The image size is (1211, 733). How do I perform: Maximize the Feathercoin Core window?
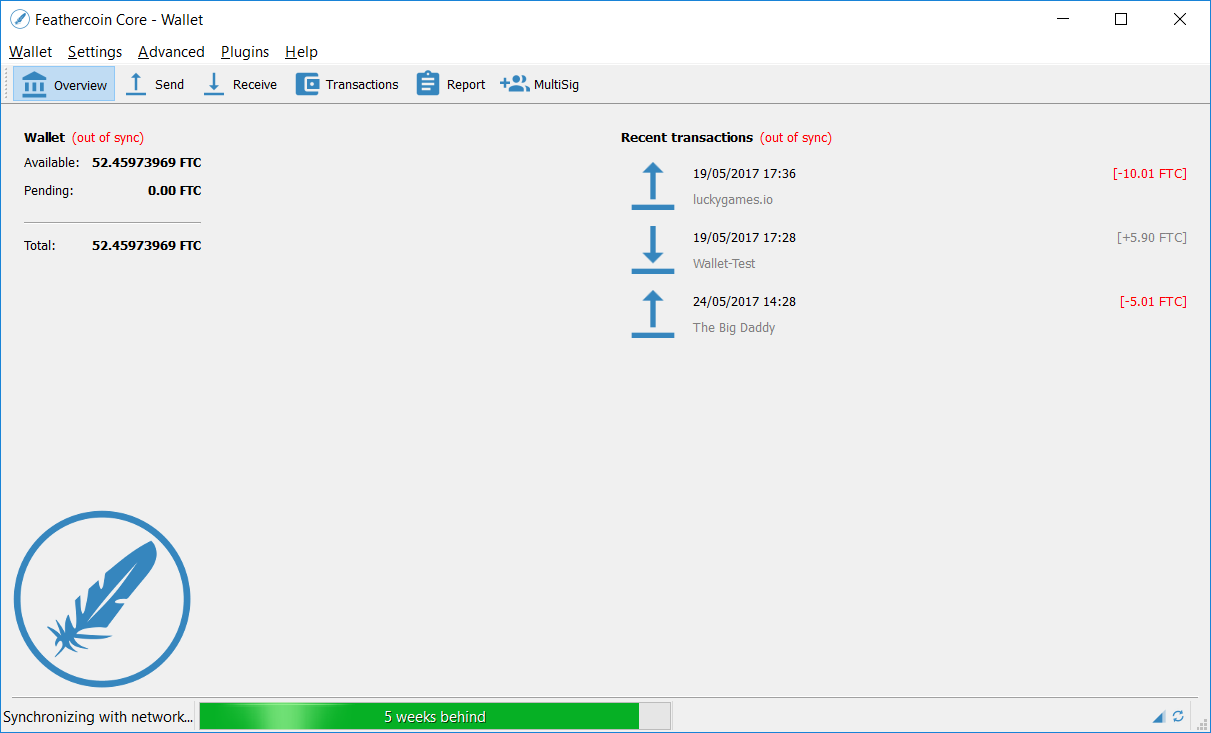1121,19
